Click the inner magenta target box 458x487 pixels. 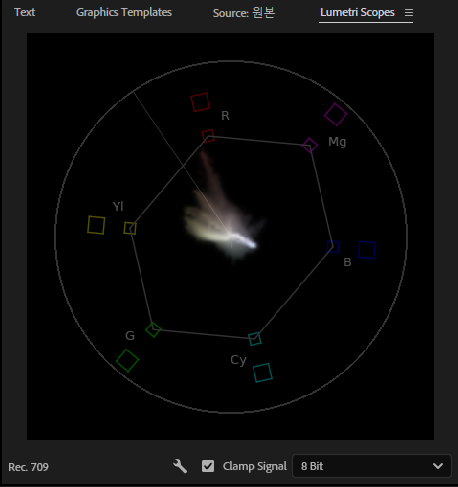pyautogui.click(x=310, y=145)
